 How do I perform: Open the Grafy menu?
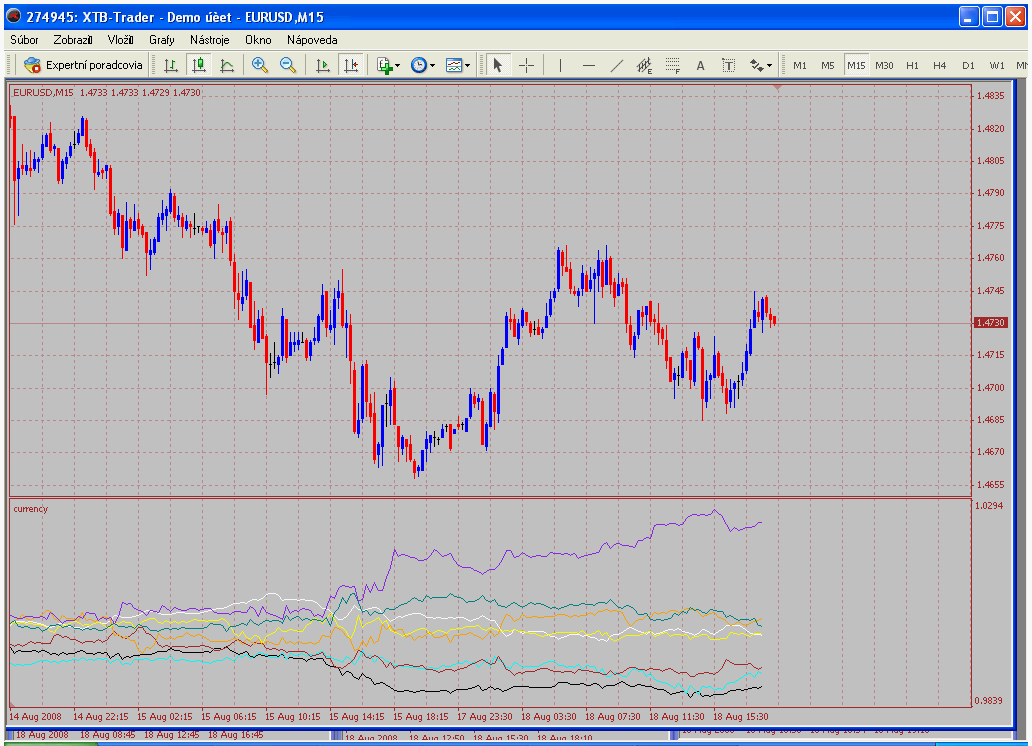pos(162,40)
